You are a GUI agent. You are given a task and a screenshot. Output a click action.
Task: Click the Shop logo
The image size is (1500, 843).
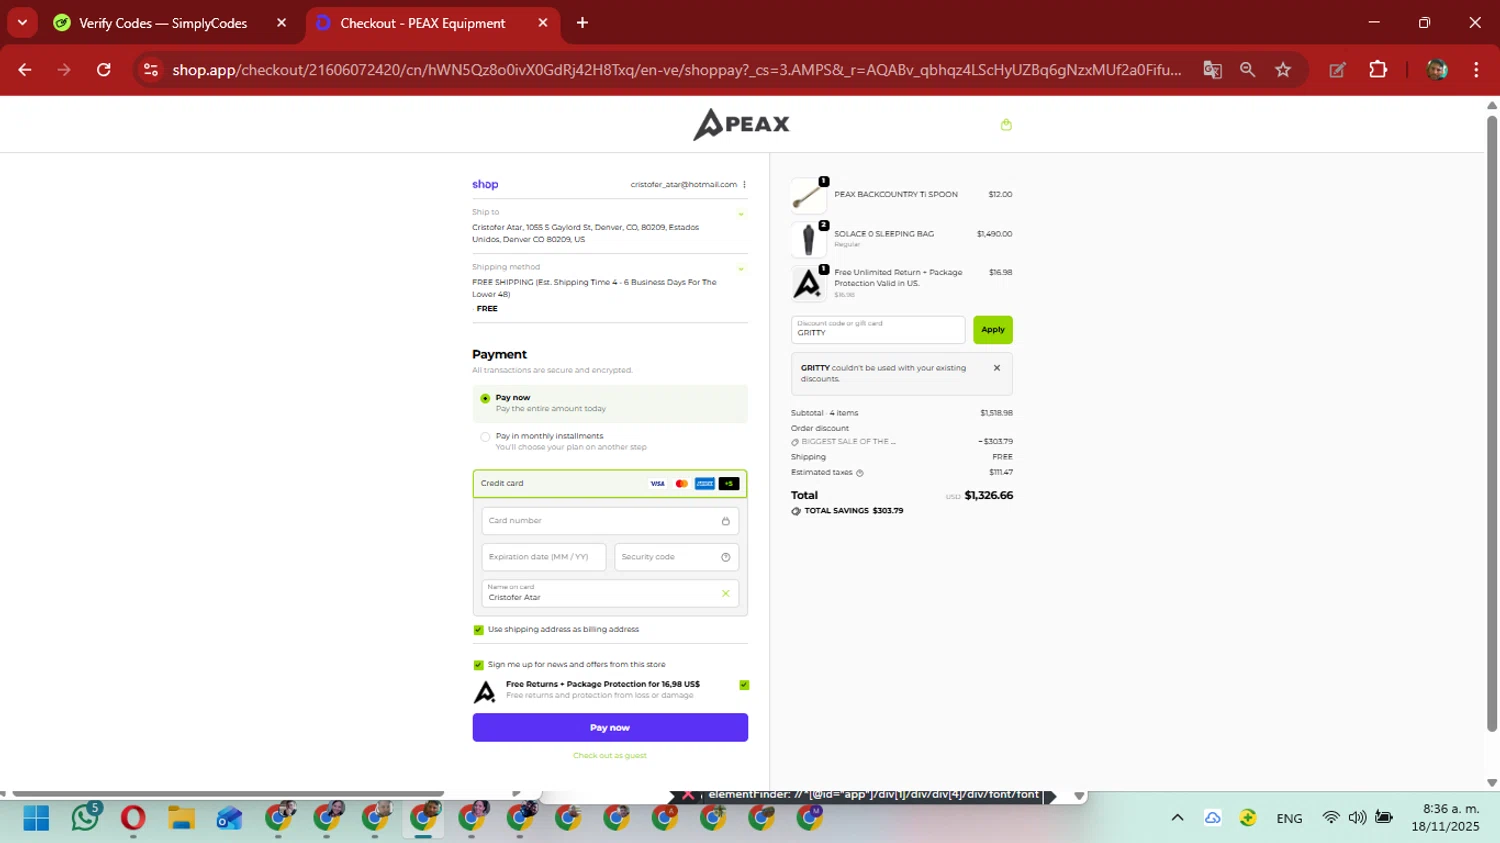pyautogui.click(x=485, y=184)
